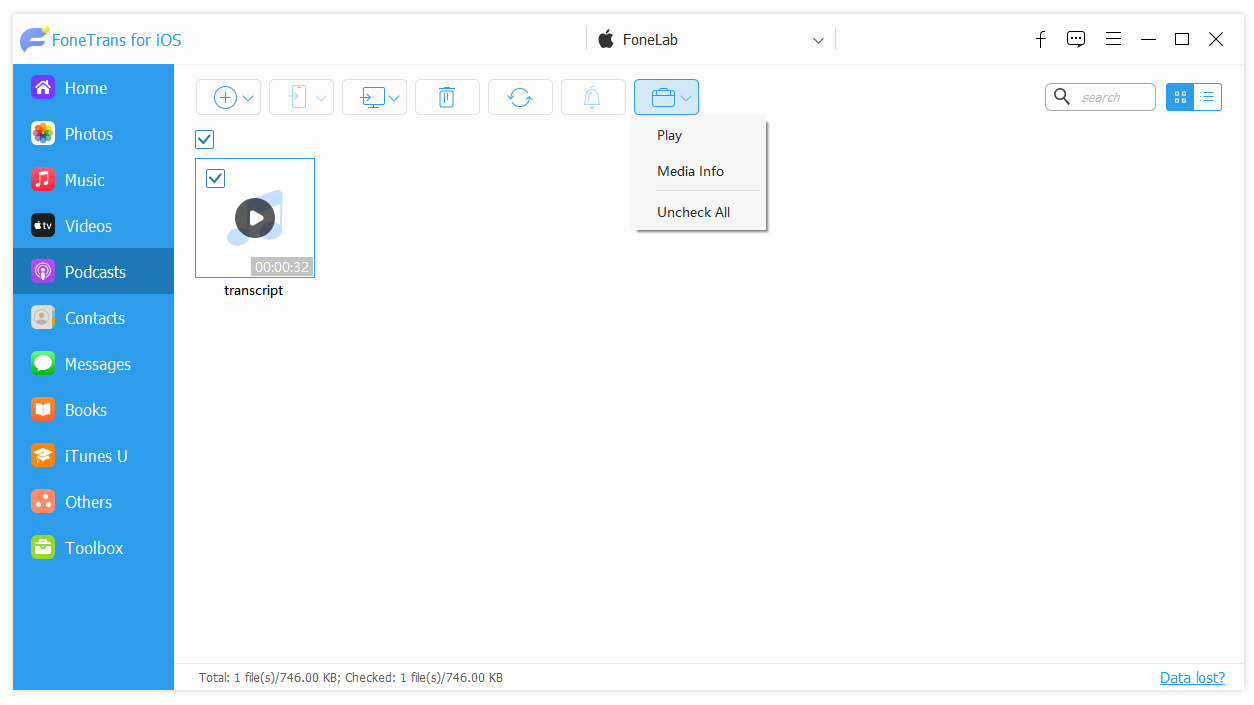Click the magnifier search icon
Screen dimensions: 1254x705
(1062, 97)
